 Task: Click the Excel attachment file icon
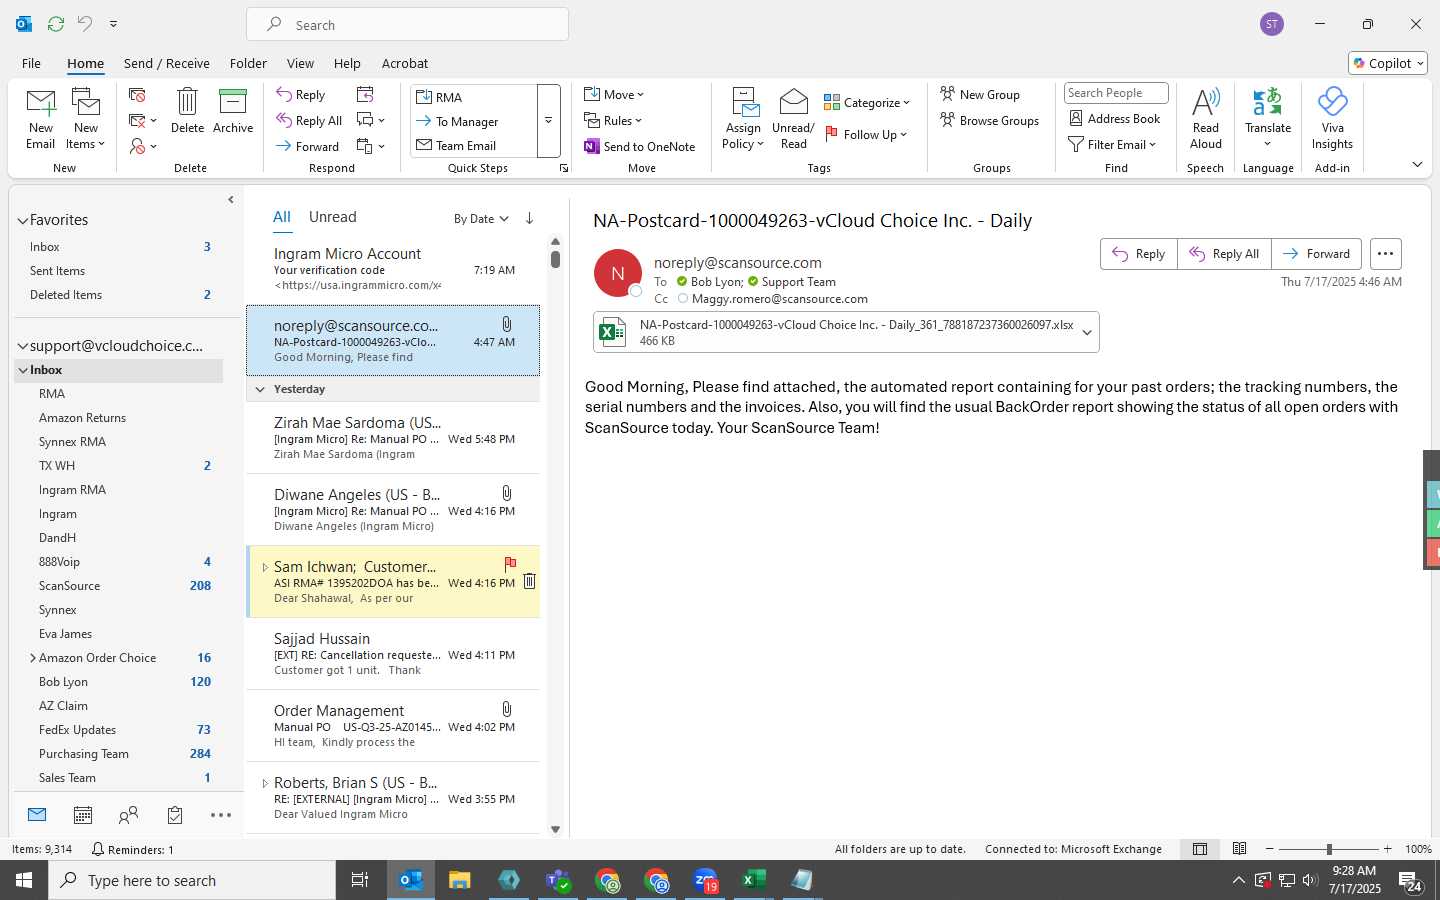point(612,332)
